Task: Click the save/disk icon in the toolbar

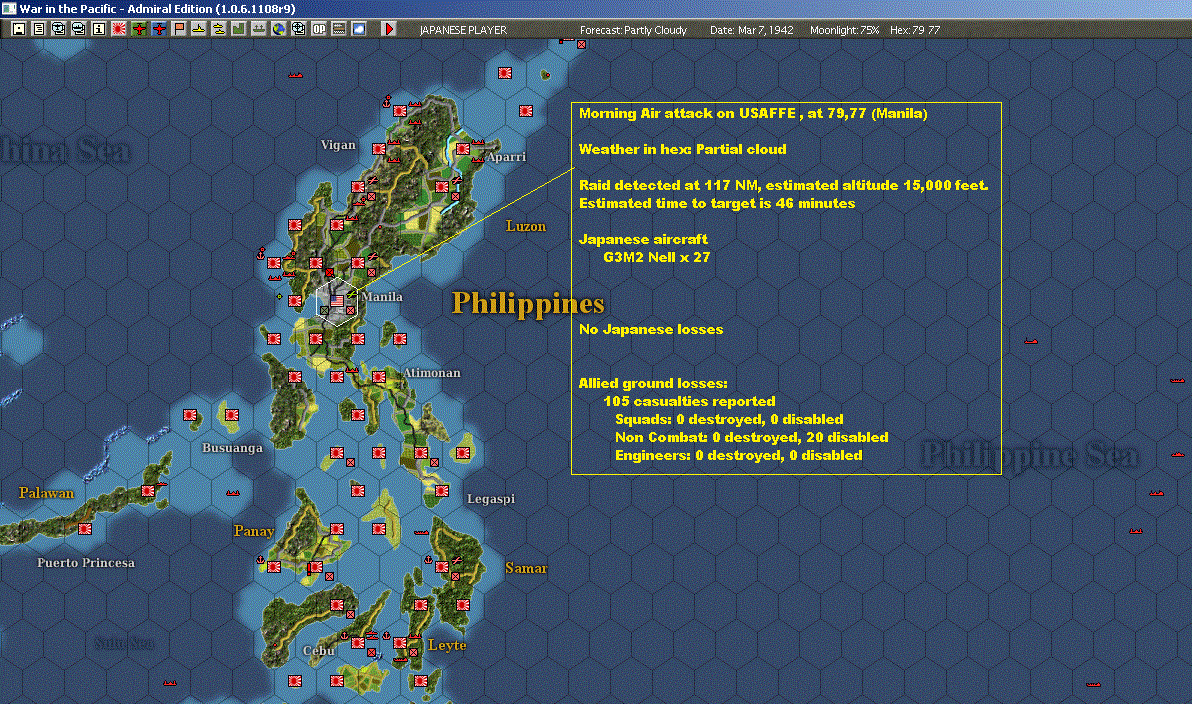Action: coord(19,29)
